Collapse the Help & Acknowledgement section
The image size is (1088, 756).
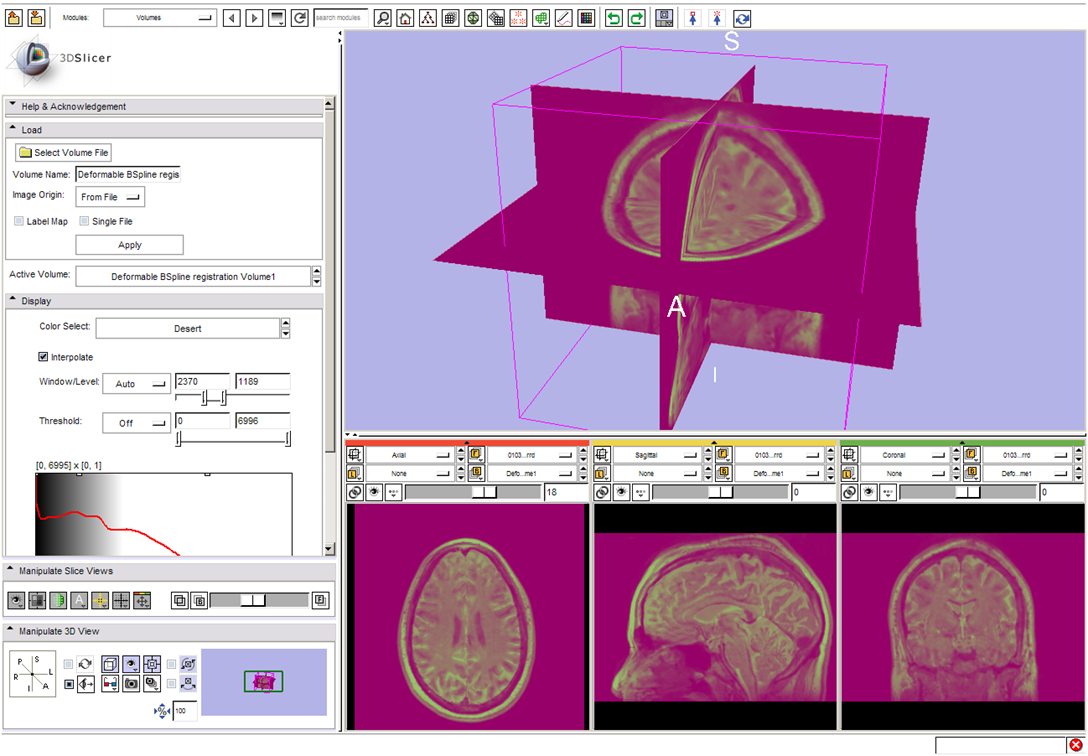tap(13, 107)
